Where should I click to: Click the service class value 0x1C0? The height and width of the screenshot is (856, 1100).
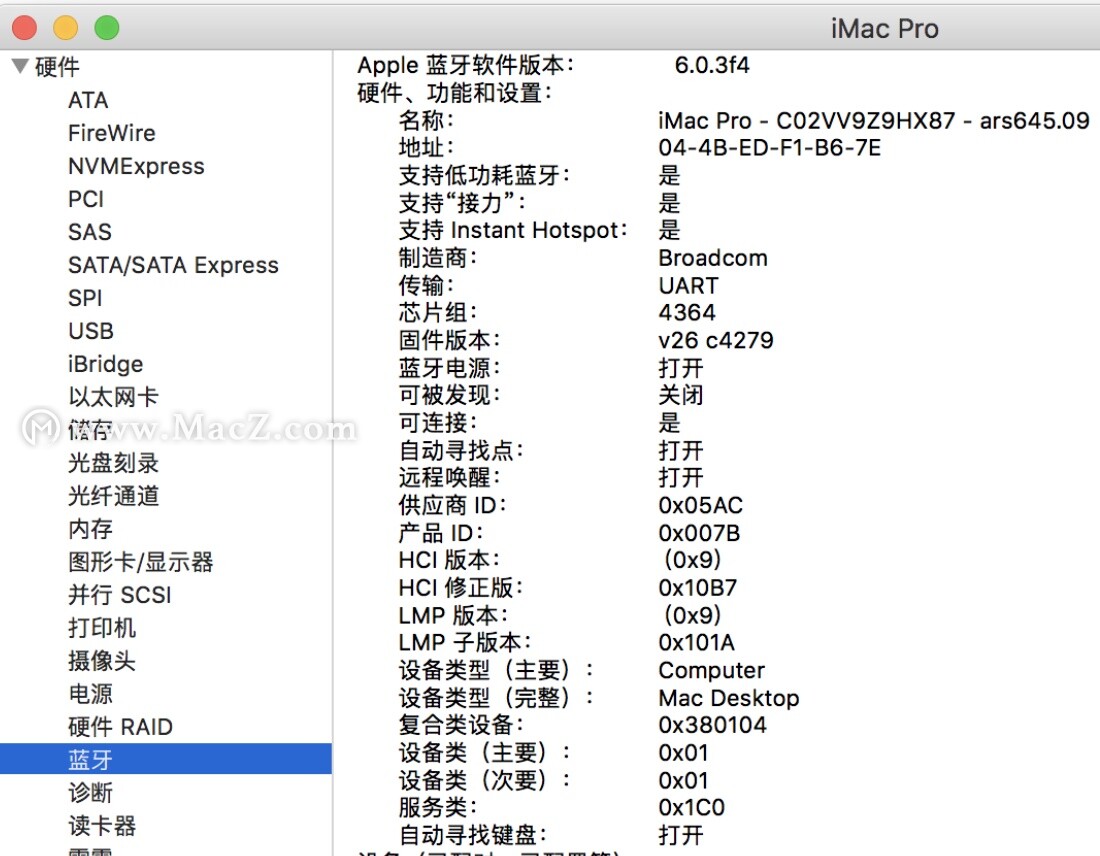coord(691,808)
